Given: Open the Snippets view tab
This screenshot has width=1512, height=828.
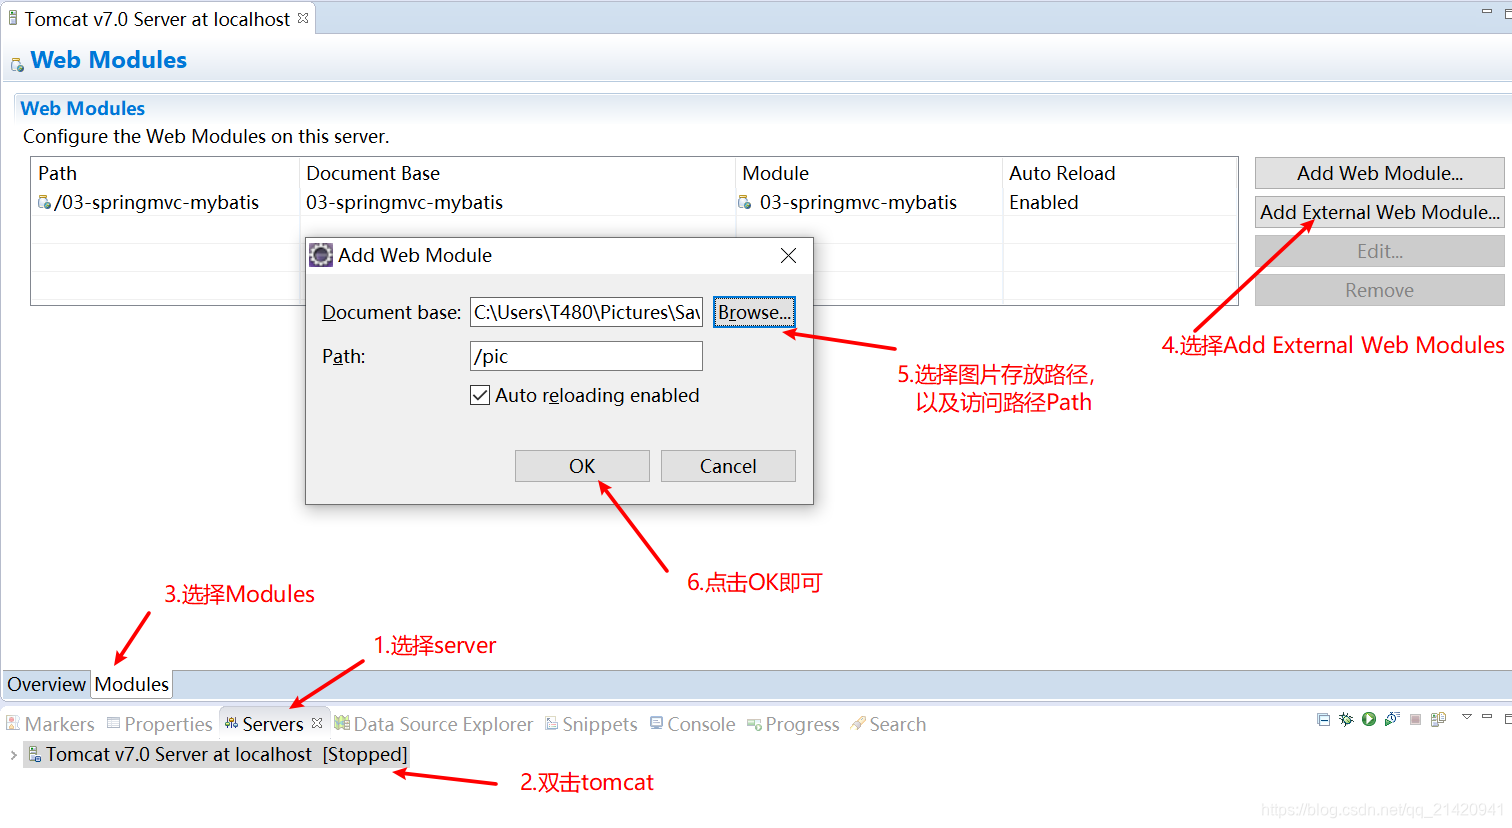Looking at the screenshot, I should point(591,724).
